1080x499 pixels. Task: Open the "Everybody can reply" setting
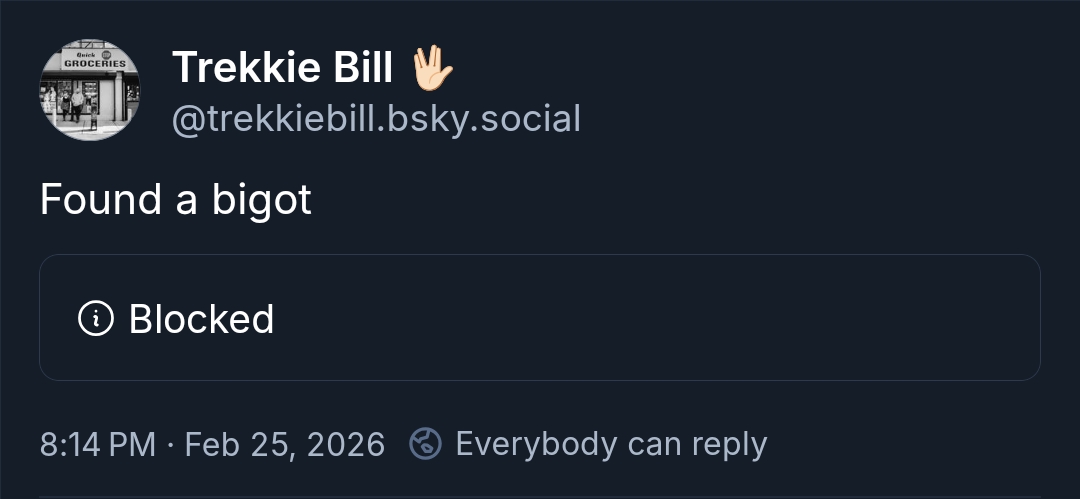(610, 444)
